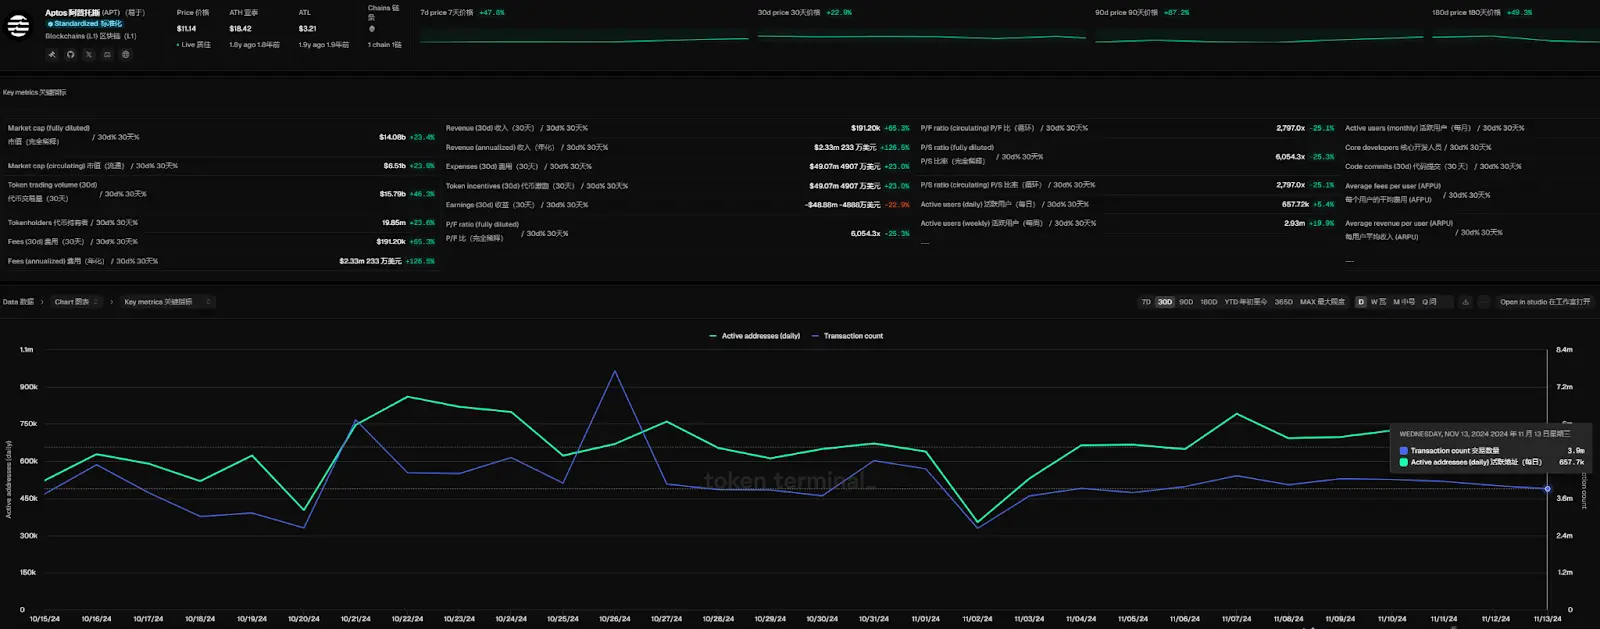Select the 90D time range
Viewport: 1600px width, 629px height.
(x=1186, y=302)
